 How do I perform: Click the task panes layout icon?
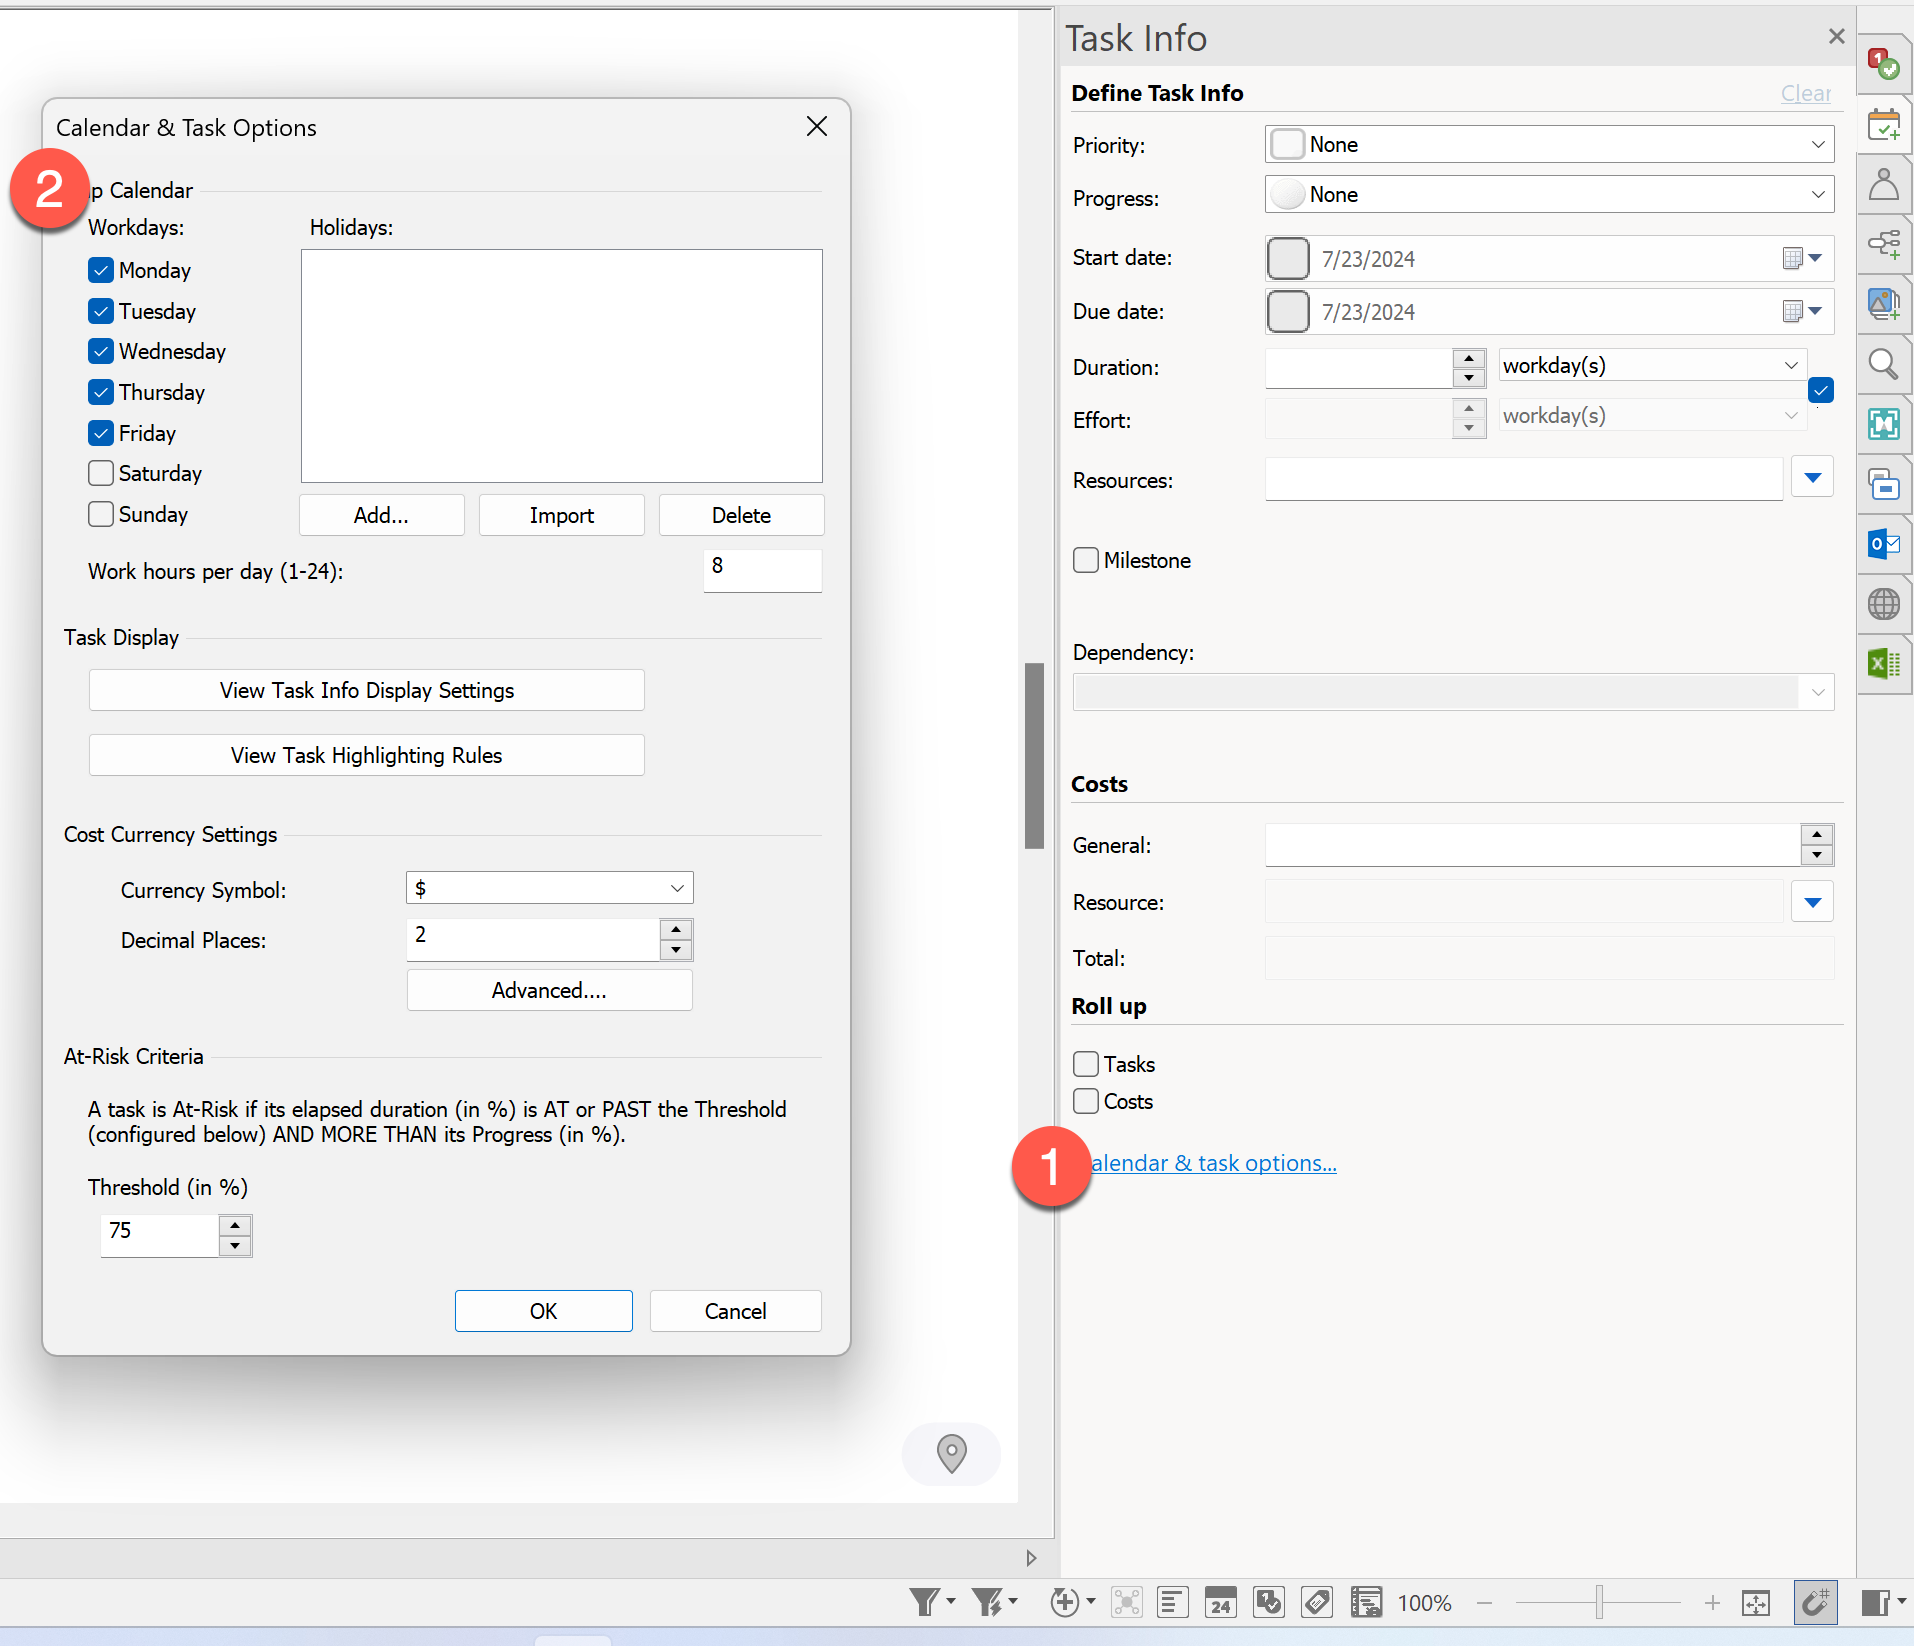point(1875,1603)
